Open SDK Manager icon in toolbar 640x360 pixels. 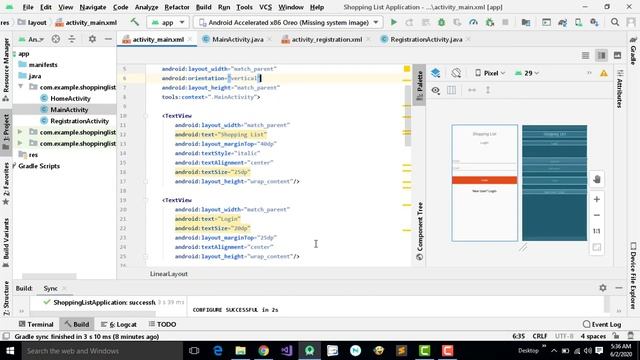pos(594,22)
